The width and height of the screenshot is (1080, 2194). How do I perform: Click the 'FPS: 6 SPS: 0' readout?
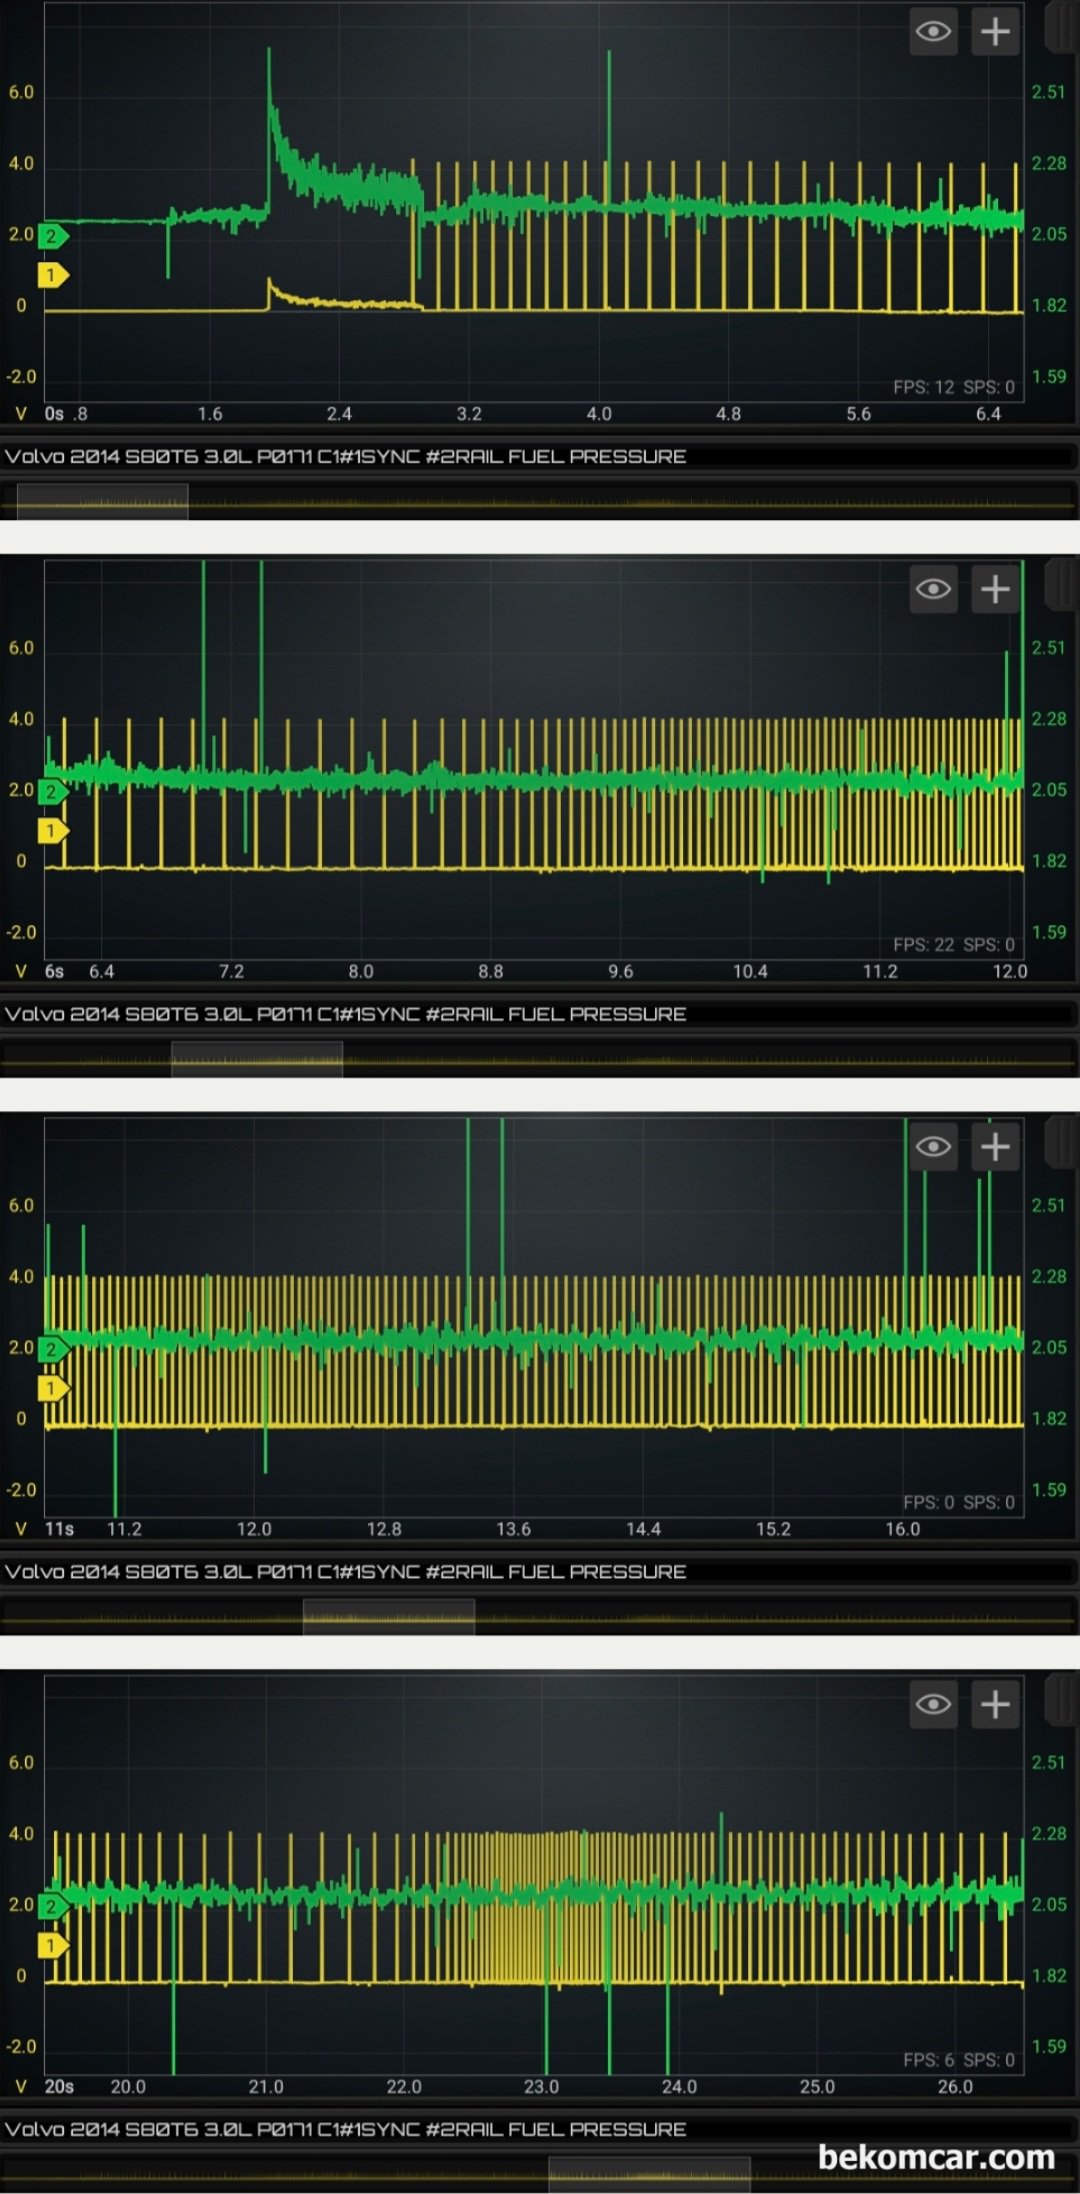point(959,2059)
